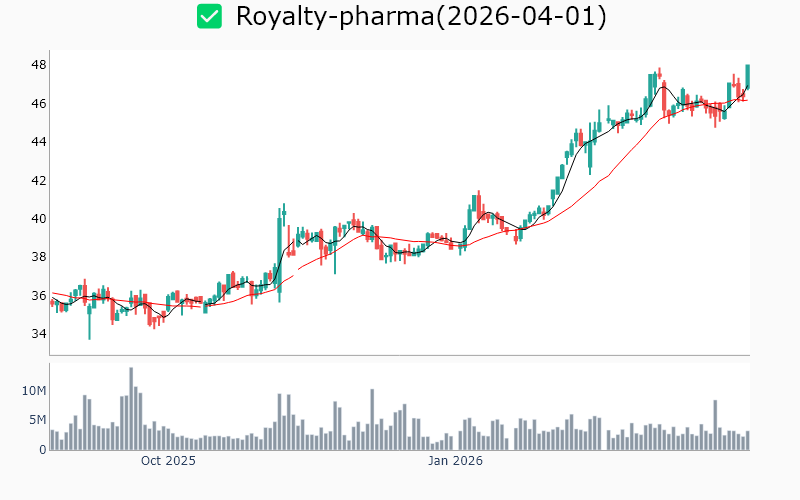Click the 48 price axis label

click(39, 66)
